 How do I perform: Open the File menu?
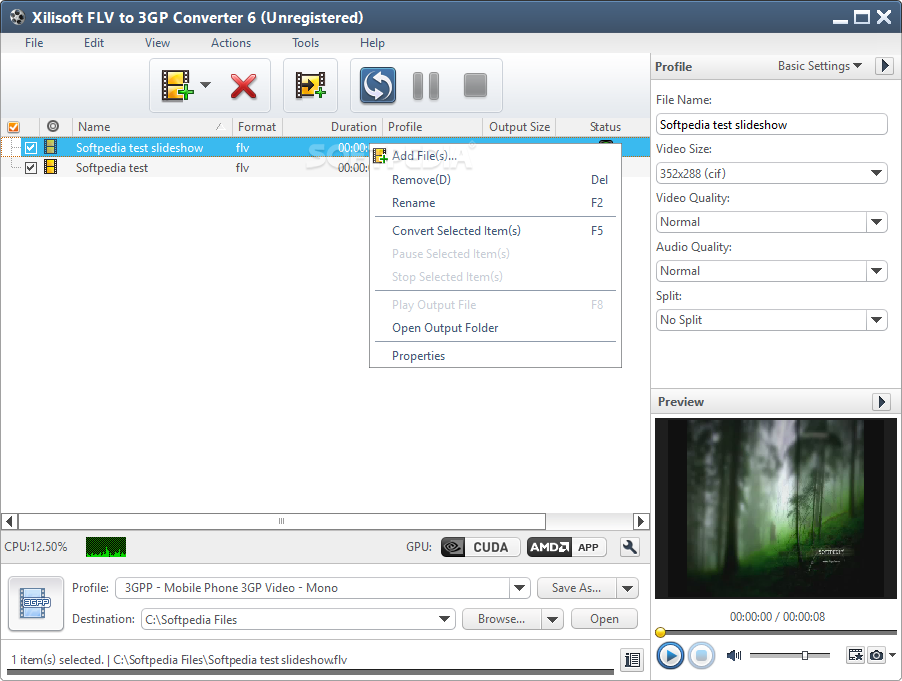[x=34, y=43]
